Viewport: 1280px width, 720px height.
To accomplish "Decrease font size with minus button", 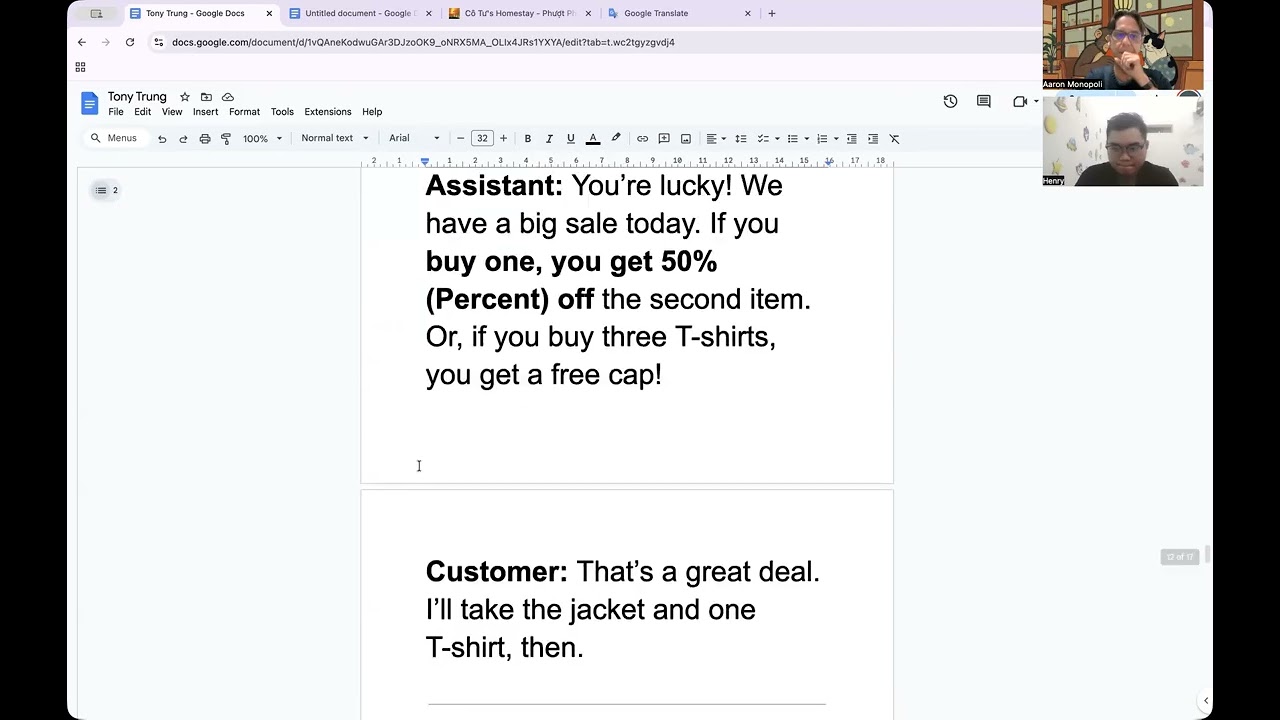I will pos(460,138).
